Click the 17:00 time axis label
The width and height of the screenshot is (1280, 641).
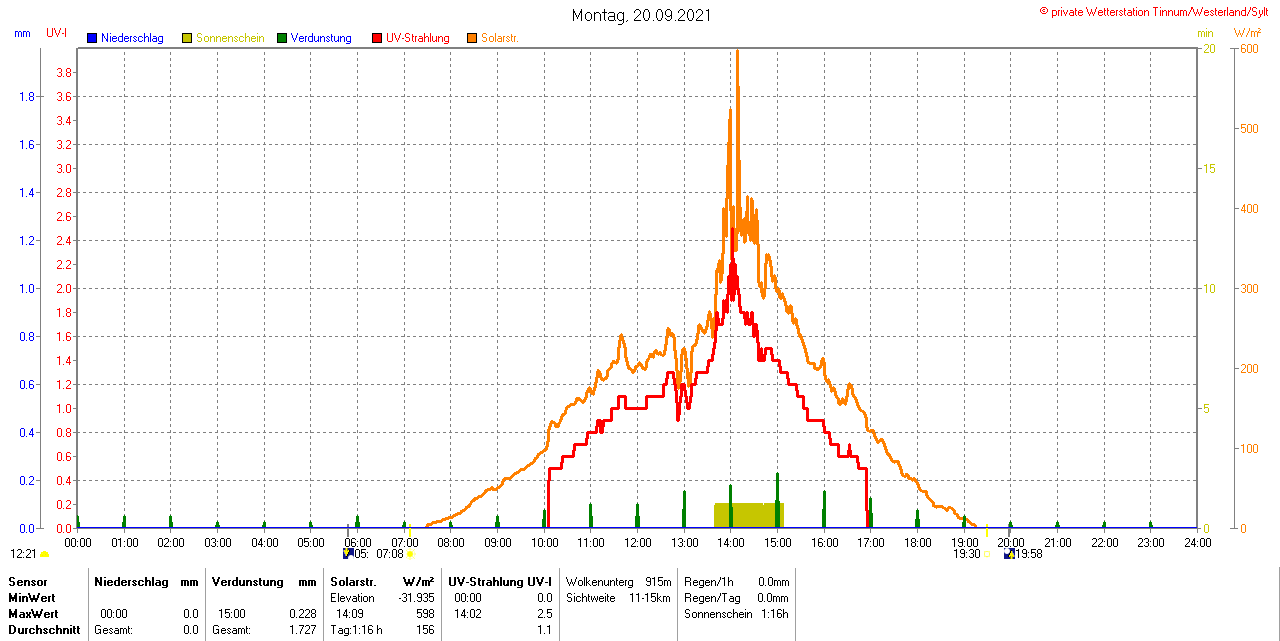tap(871, 543)
